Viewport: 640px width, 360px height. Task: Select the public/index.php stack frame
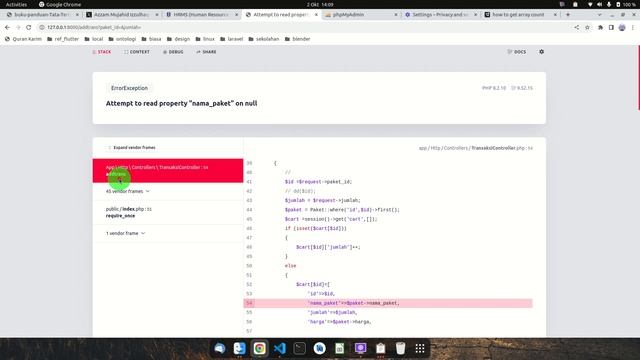point(168,212)
